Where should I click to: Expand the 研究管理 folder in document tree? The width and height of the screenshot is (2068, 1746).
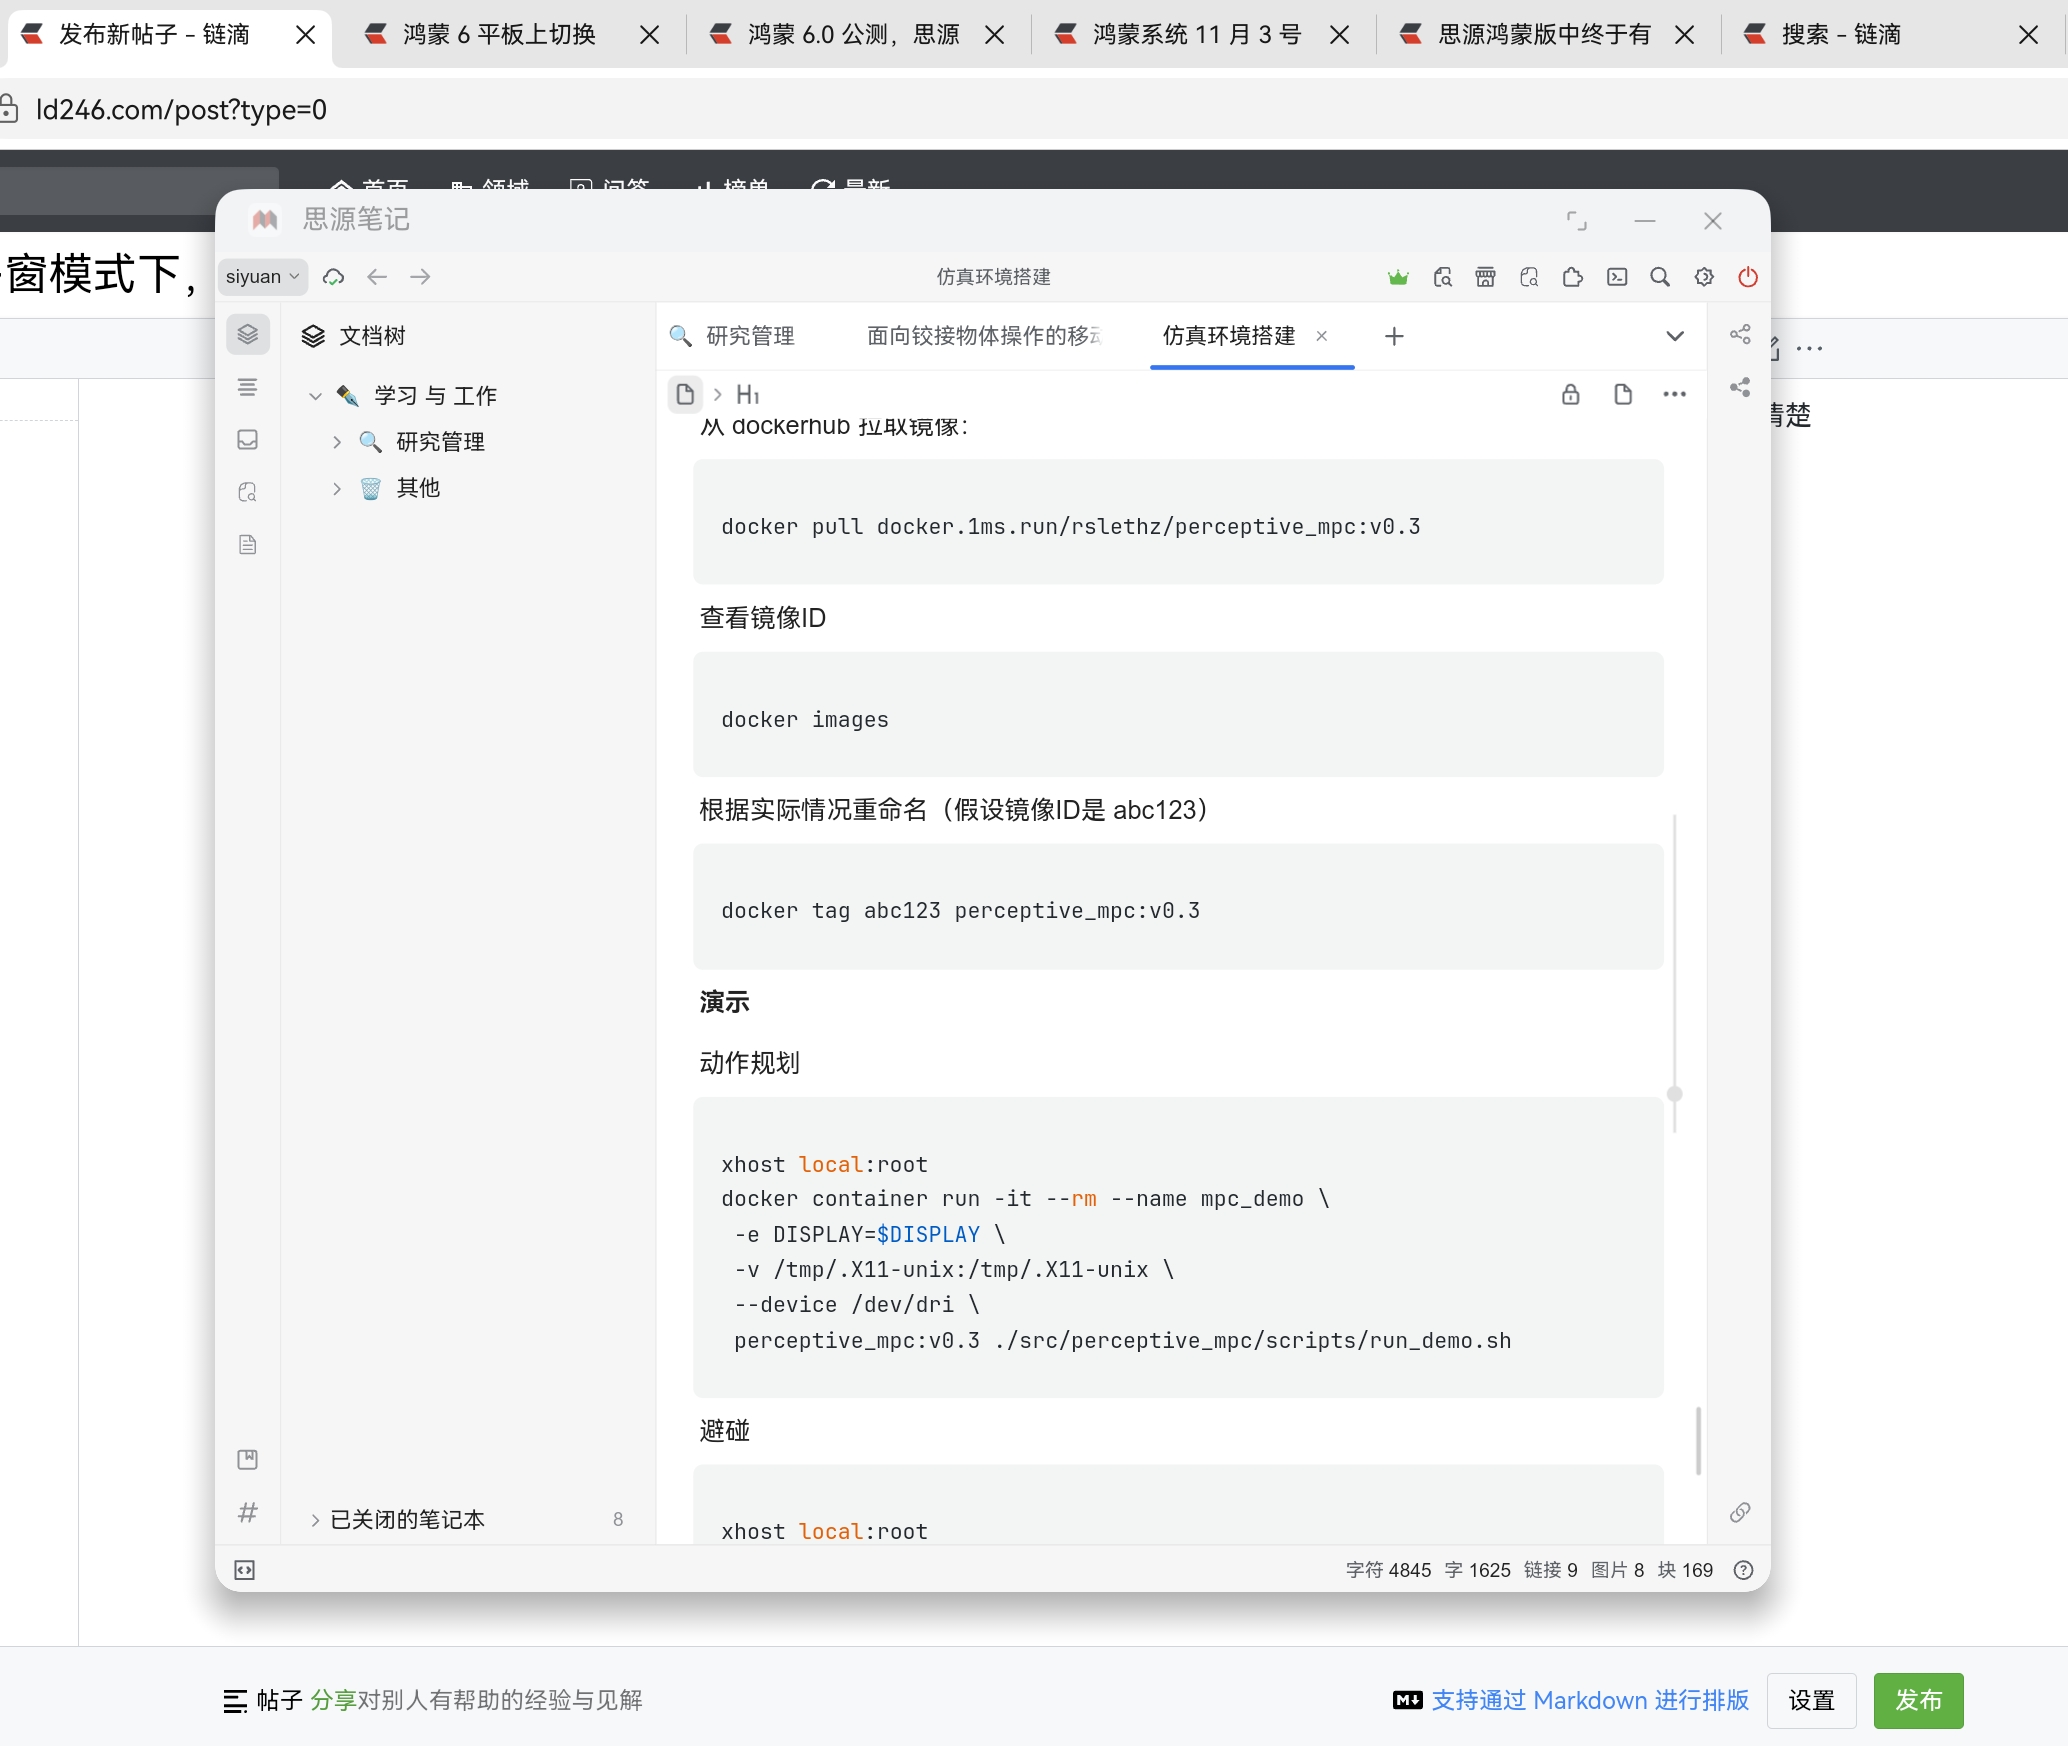click(336, 441)
